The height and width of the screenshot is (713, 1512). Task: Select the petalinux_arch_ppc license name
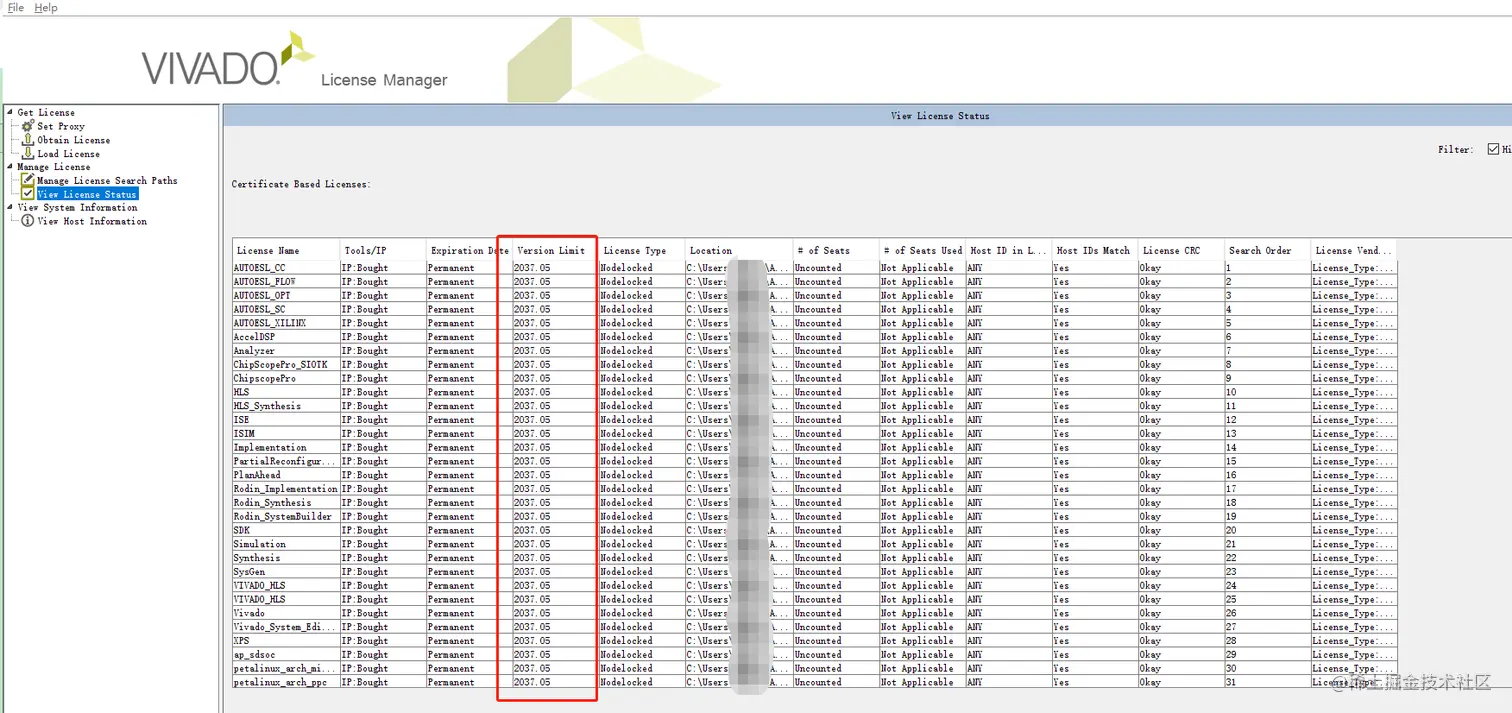click(x=278, y=682)
